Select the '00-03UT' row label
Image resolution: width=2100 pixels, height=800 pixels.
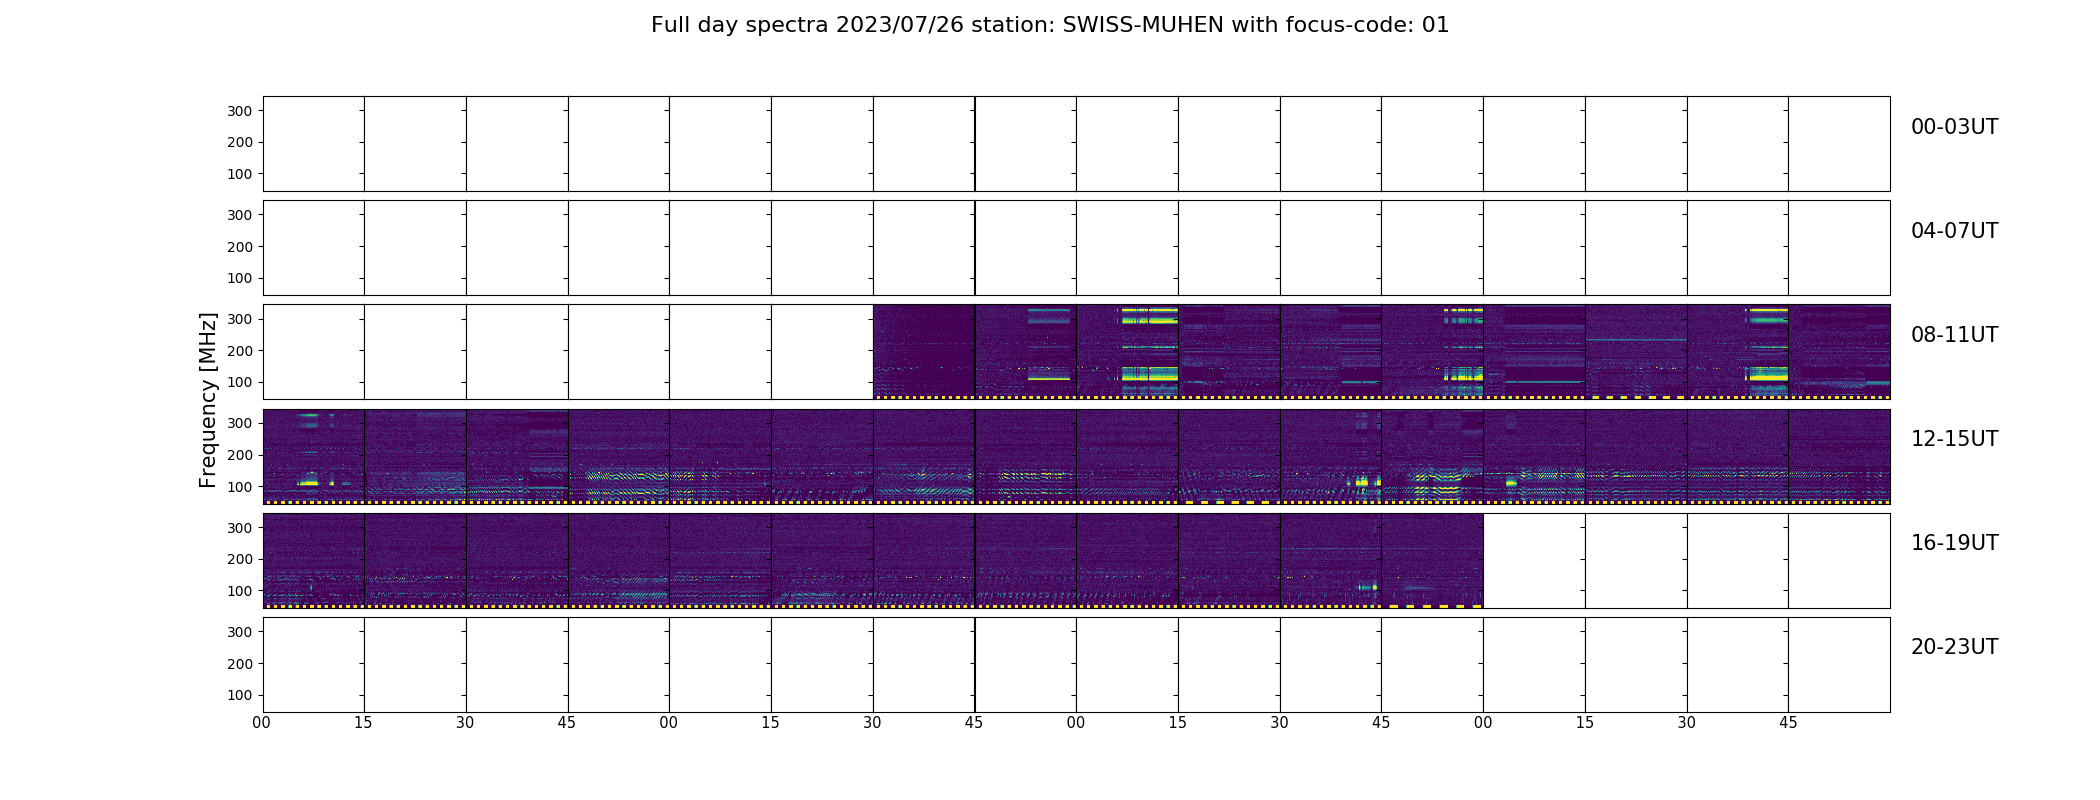(x=1954, y=127)
